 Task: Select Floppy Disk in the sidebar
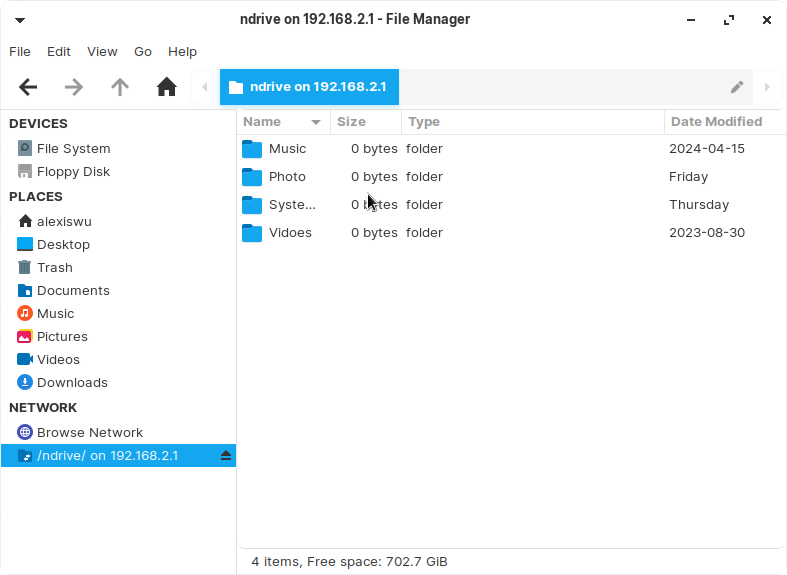click(x=118, y=172)
